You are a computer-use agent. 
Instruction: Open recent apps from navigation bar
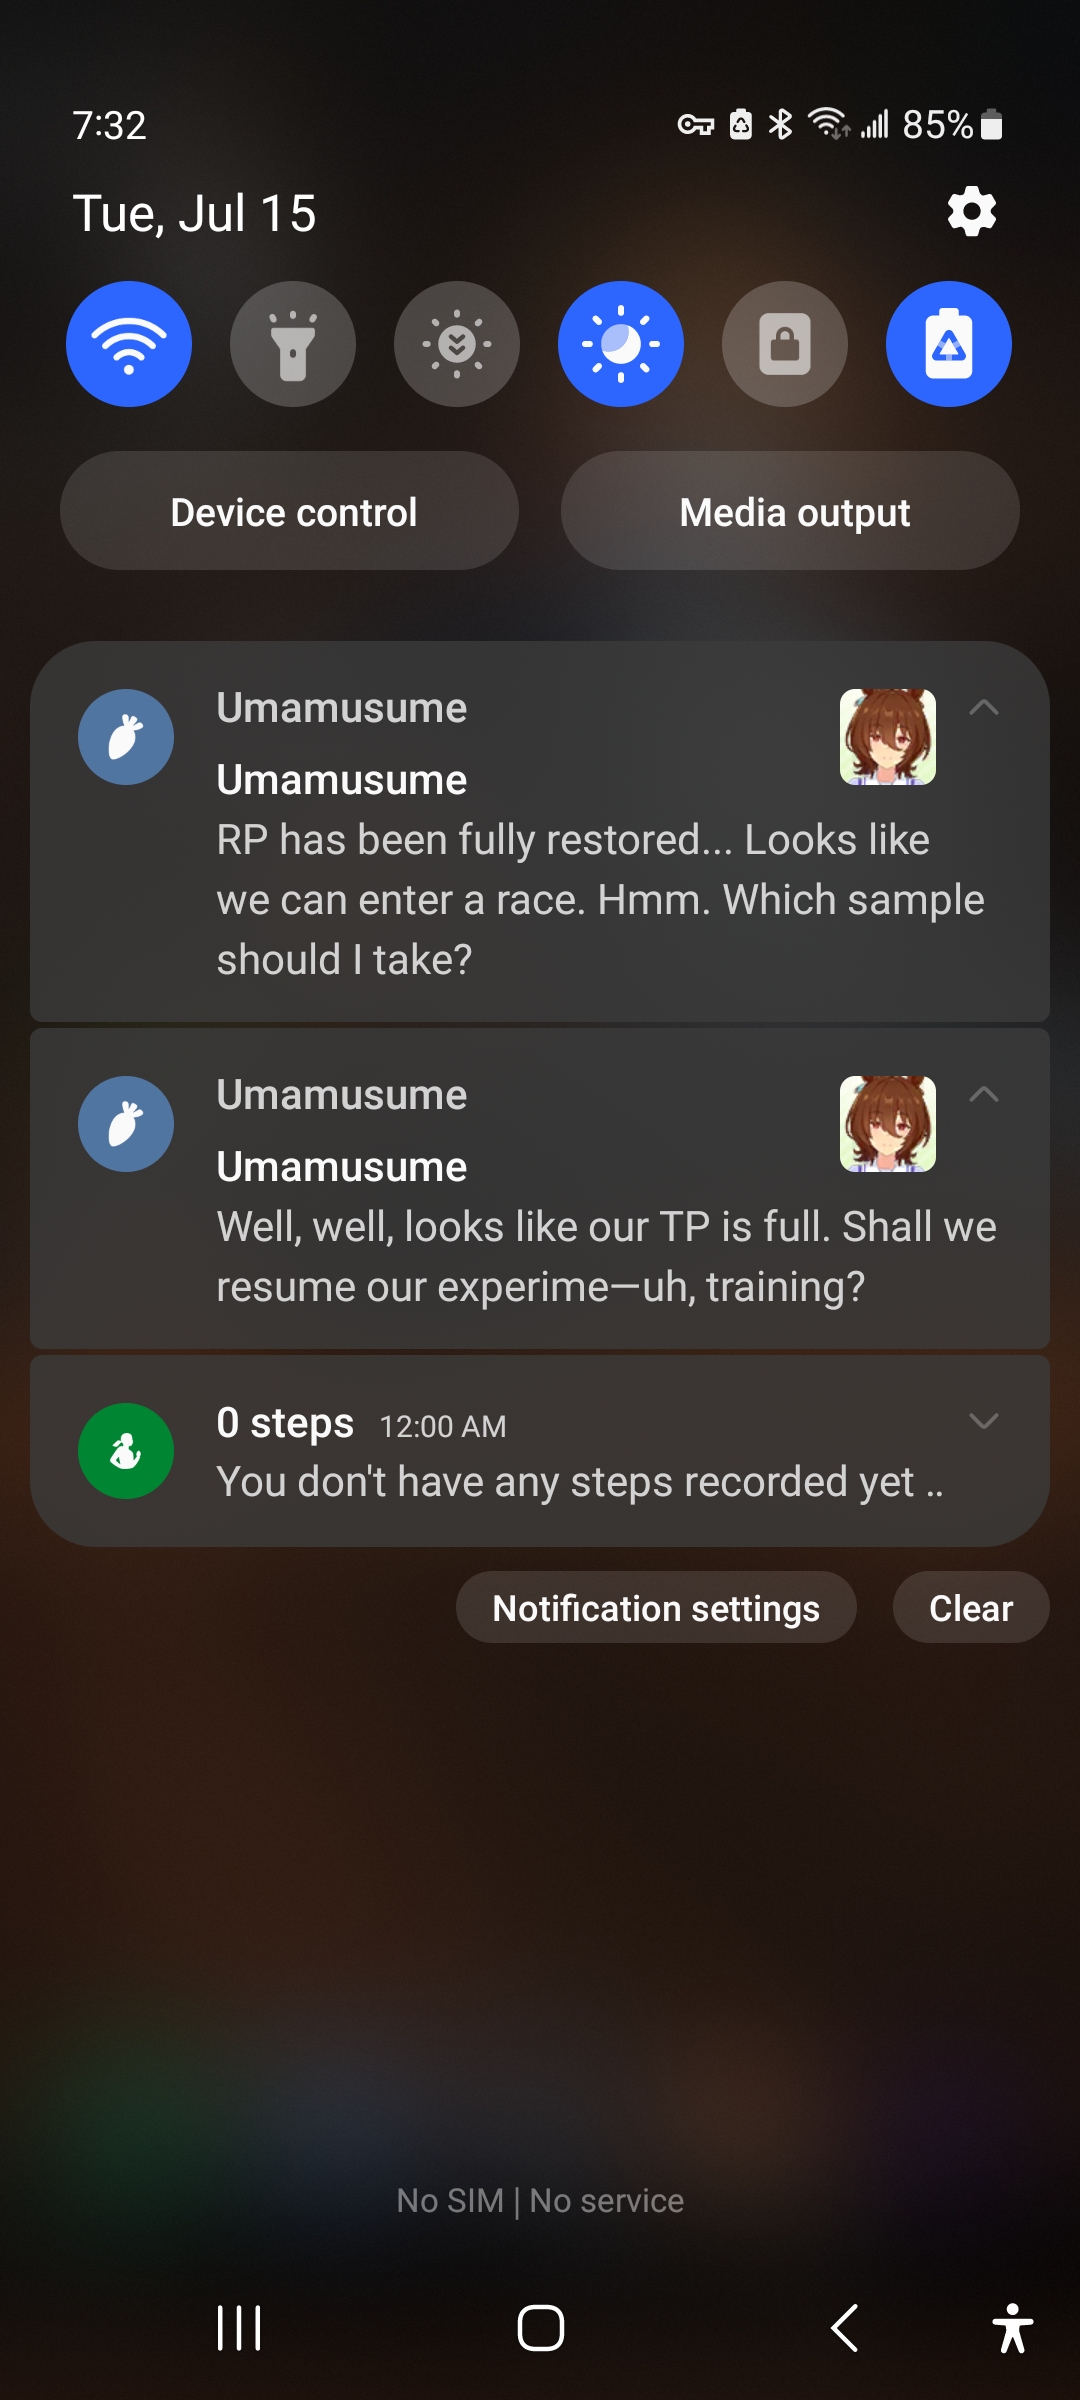click(x=239, y=2328)
